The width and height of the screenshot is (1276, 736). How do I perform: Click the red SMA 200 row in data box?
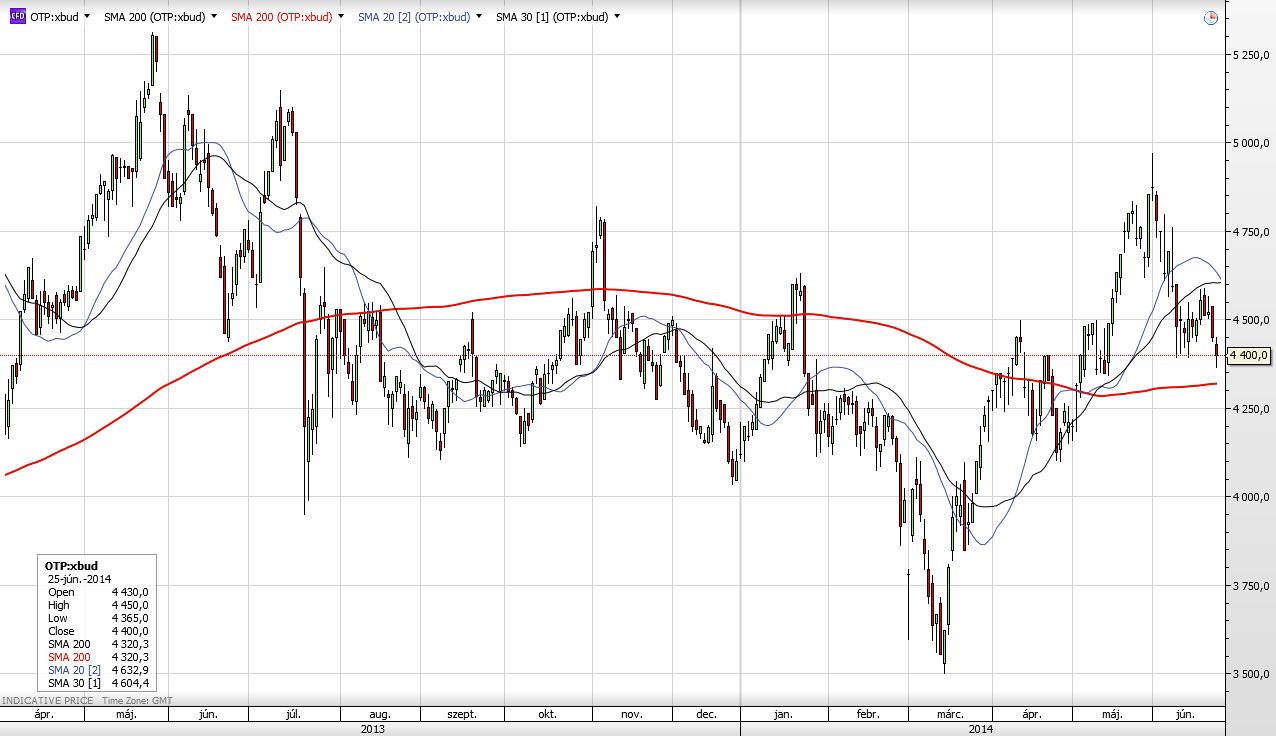[x=98, y=657]
